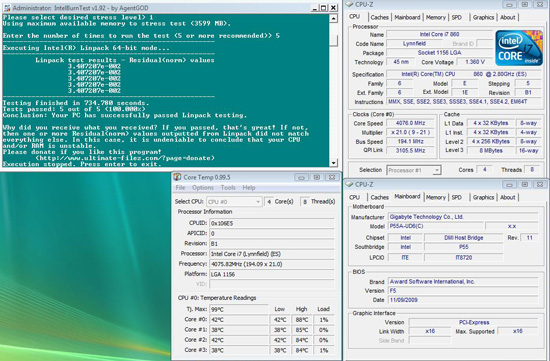Click the Southbridge P55 value

click(463, 247)
